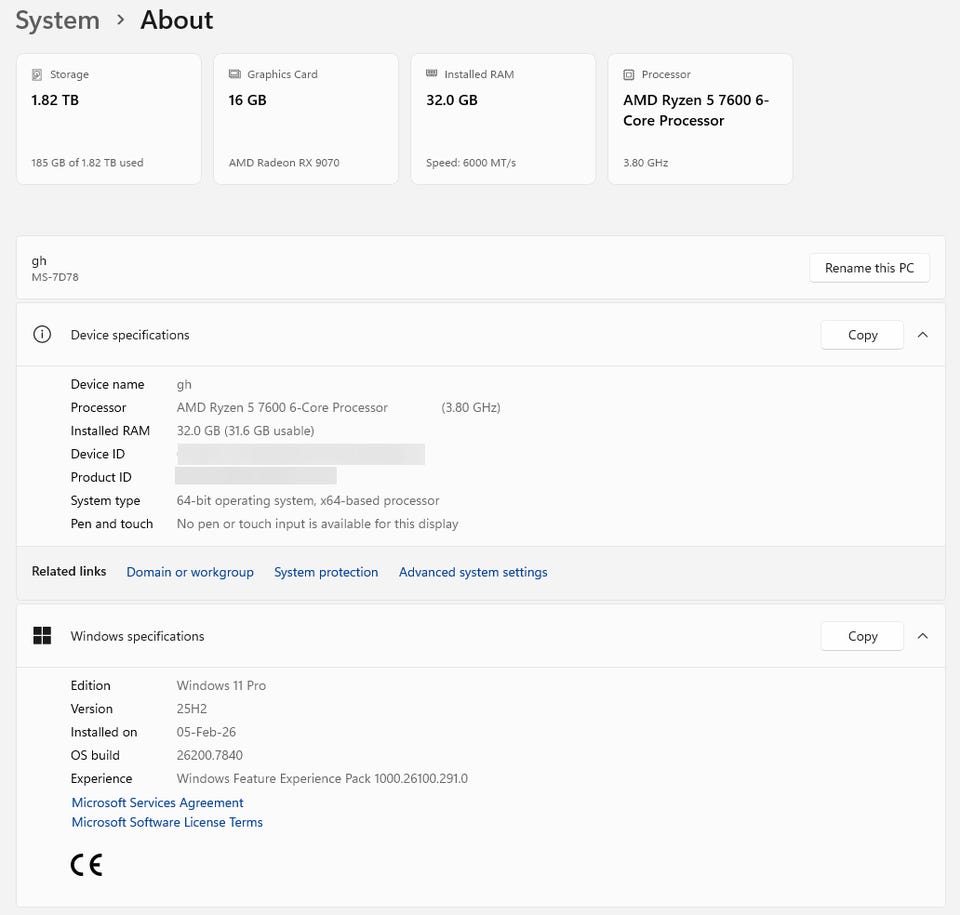Click the Storage drive icon
This screenshot has width=960, height=915.
(x=37, y=75)
